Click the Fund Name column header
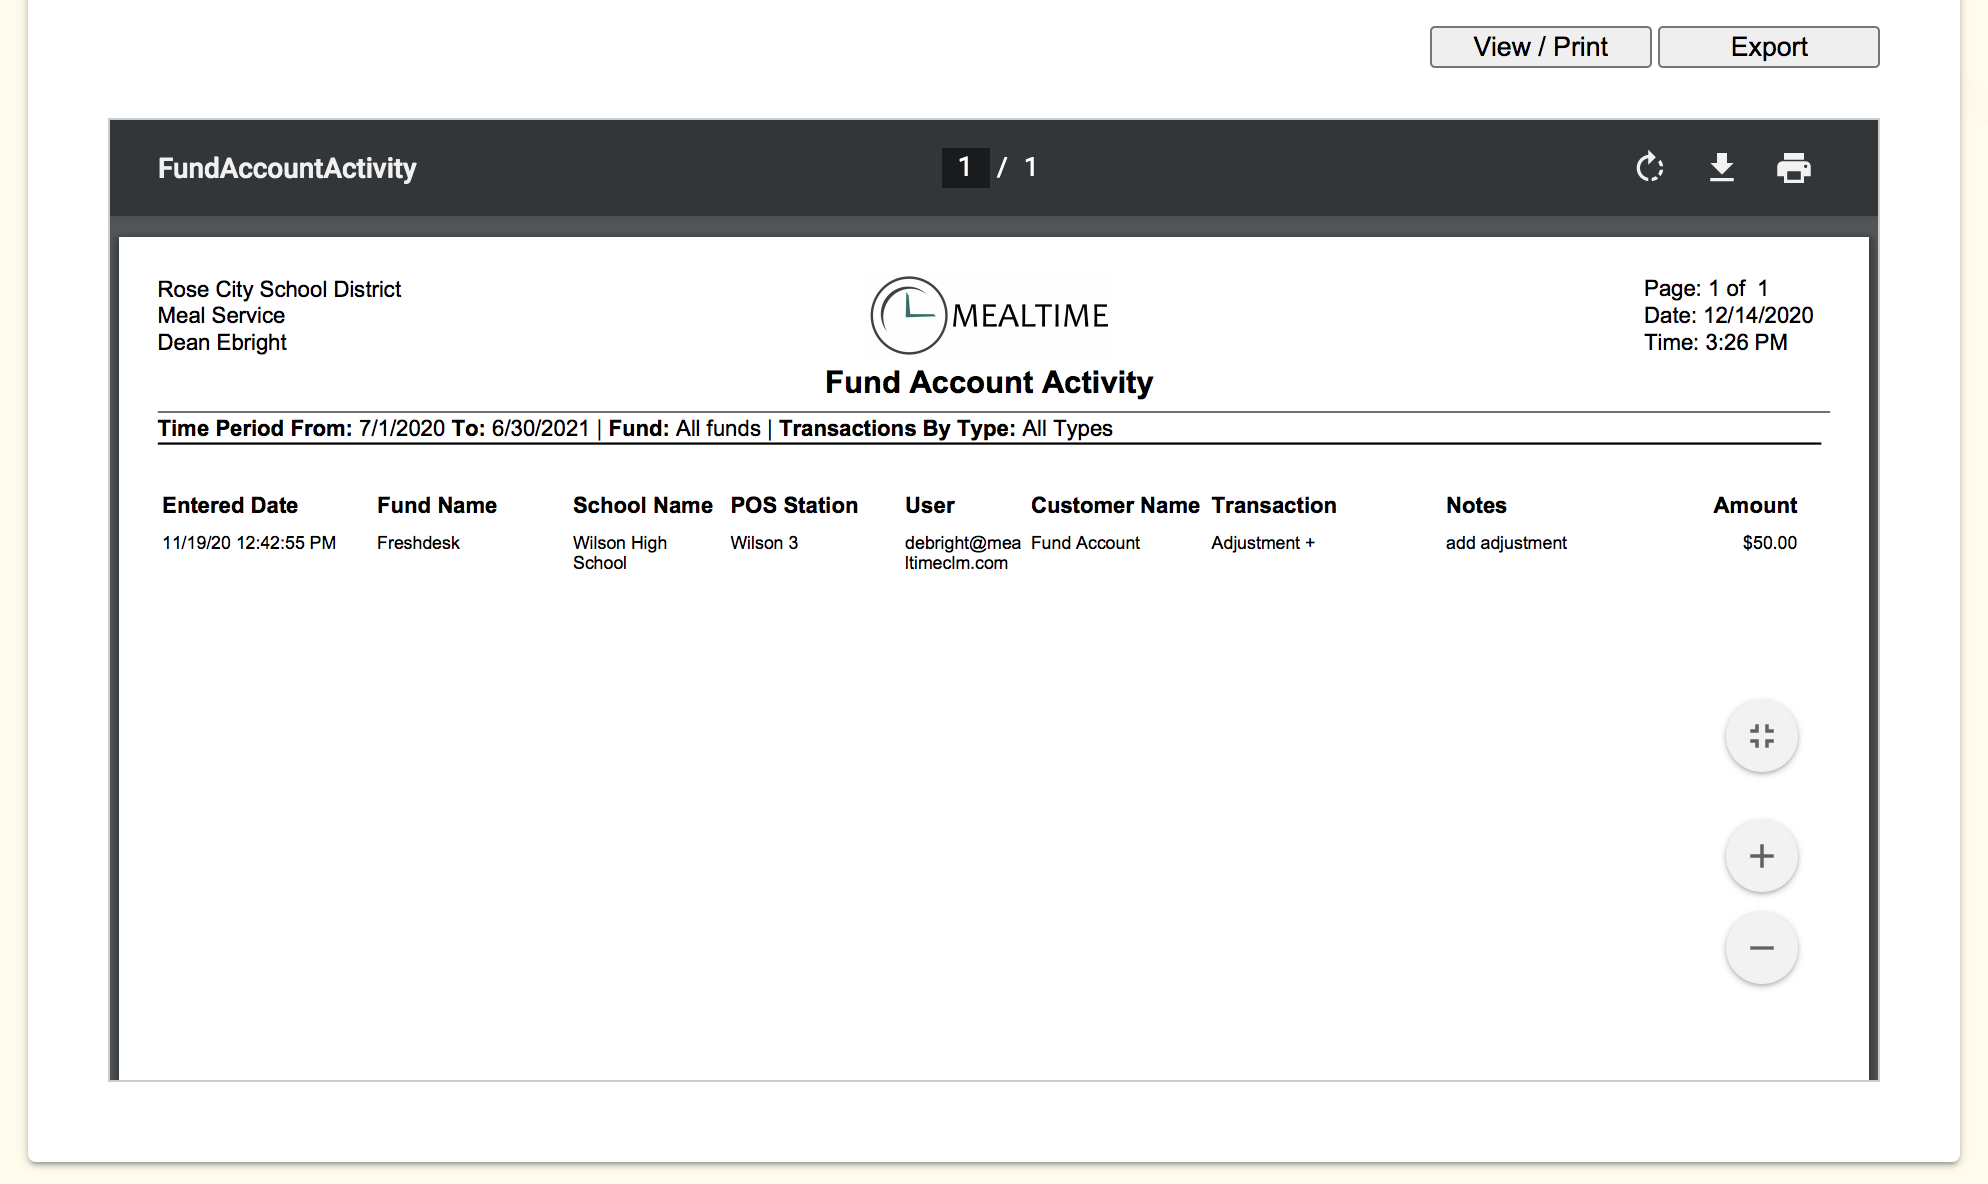The width and height of the screenshot is (1988, 1184). click(436, 505)
